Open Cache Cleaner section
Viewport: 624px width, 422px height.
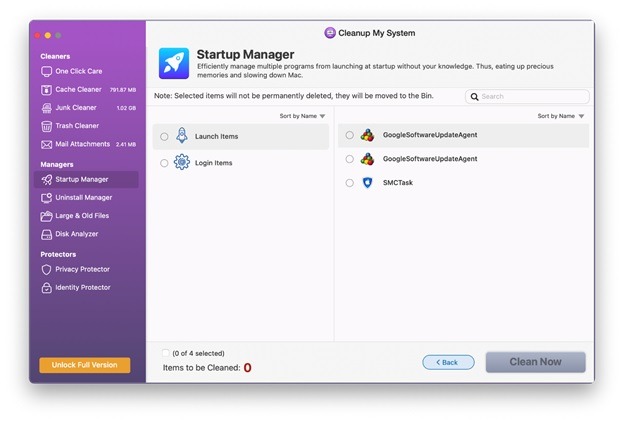click(x=78, y=90)
